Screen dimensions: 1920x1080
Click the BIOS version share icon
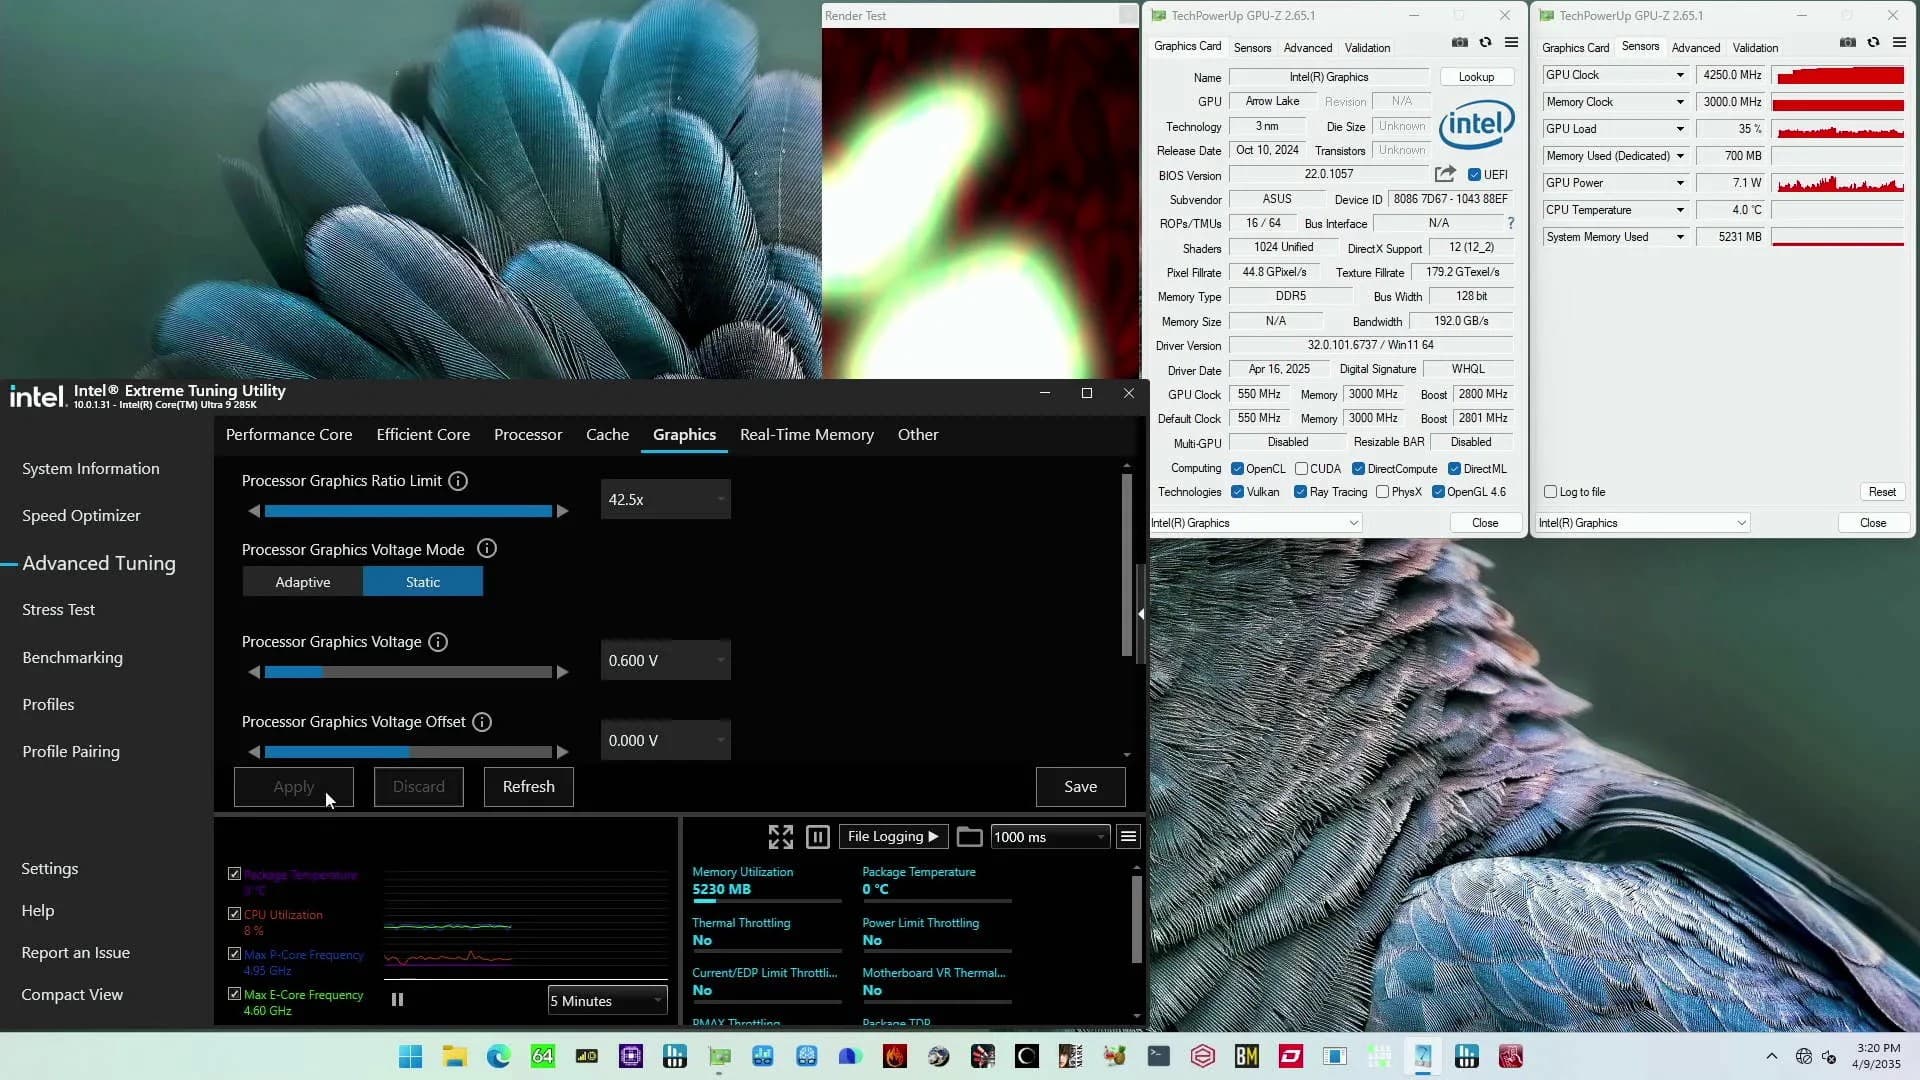click(1445, 174)
